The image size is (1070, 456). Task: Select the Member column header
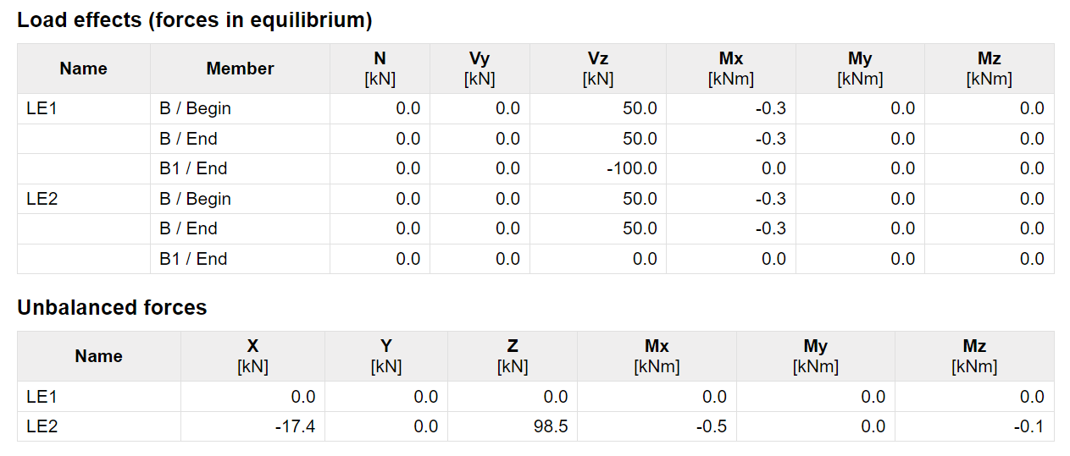point(240,69)
